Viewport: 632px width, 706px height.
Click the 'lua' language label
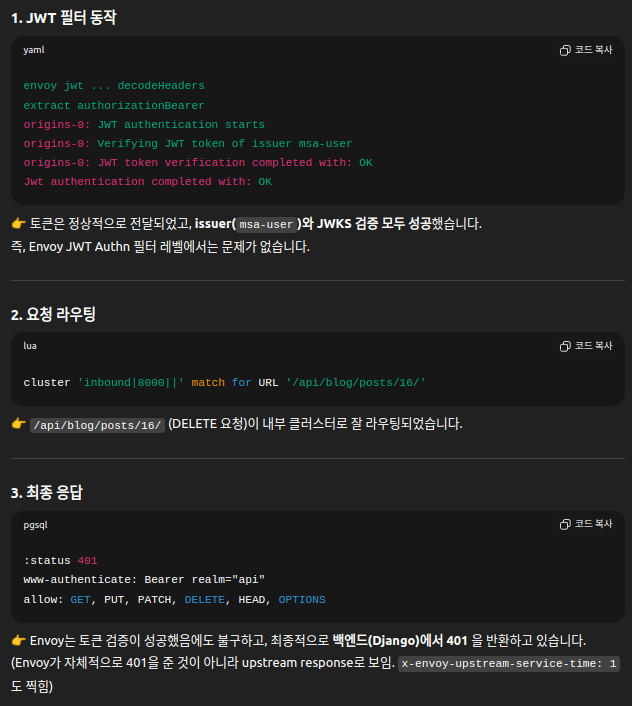click(x=30, y=346)
